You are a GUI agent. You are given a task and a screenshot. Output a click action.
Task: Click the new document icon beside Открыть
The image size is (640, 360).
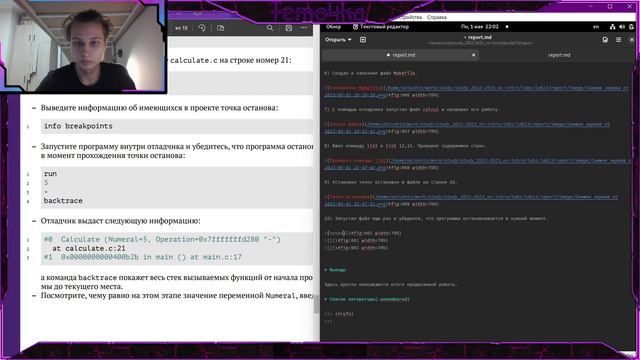tap(363, 40)
